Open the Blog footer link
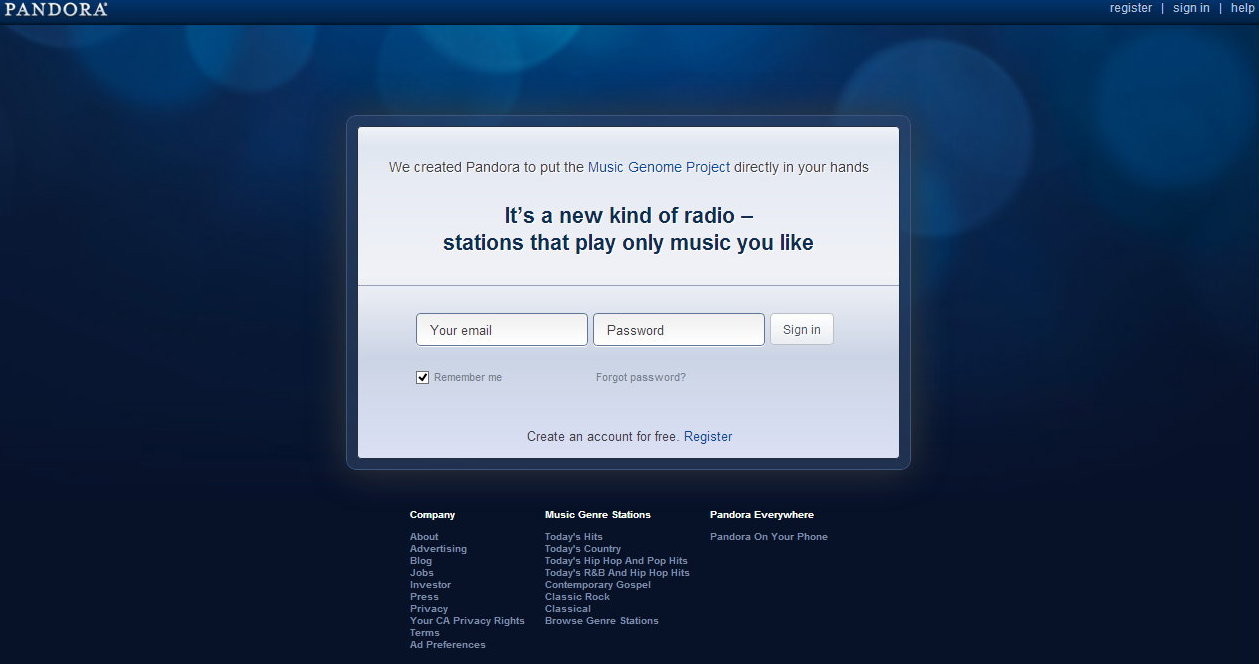Image resolution: width=1259 pixels, height=664 pixels. 421,561
